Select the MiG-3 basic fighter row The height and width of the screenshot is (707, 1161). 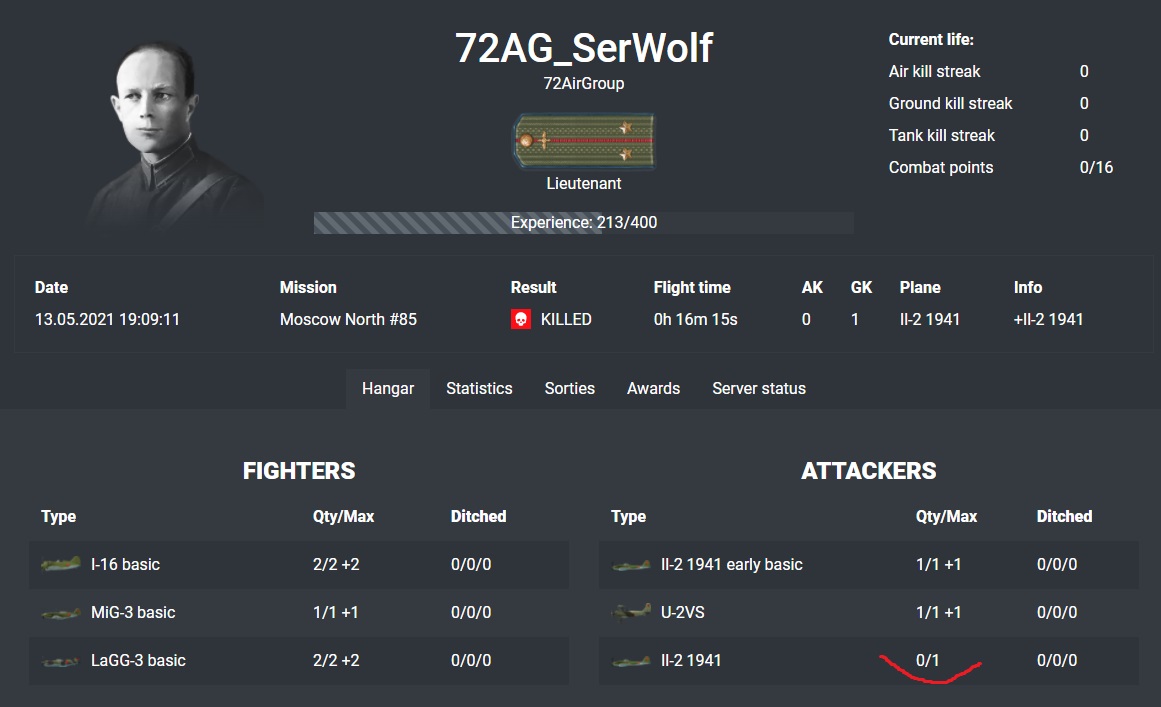click(298, 612)
